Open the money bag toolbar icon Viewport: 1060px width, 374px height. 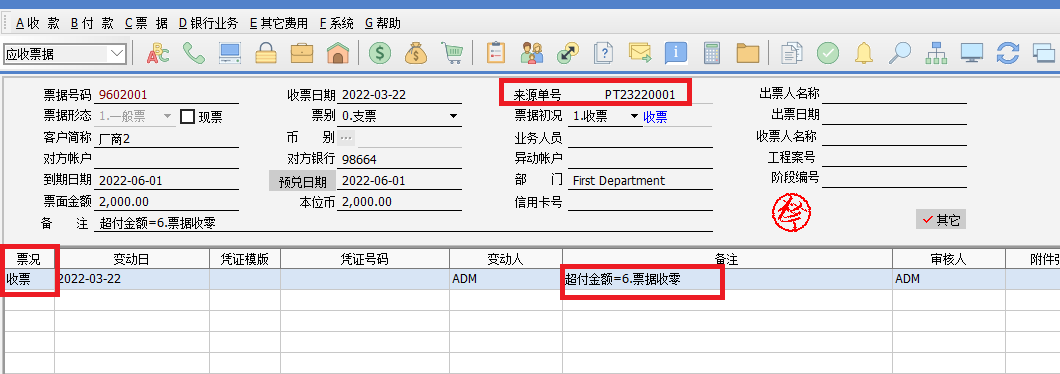[x=416, y=53]
